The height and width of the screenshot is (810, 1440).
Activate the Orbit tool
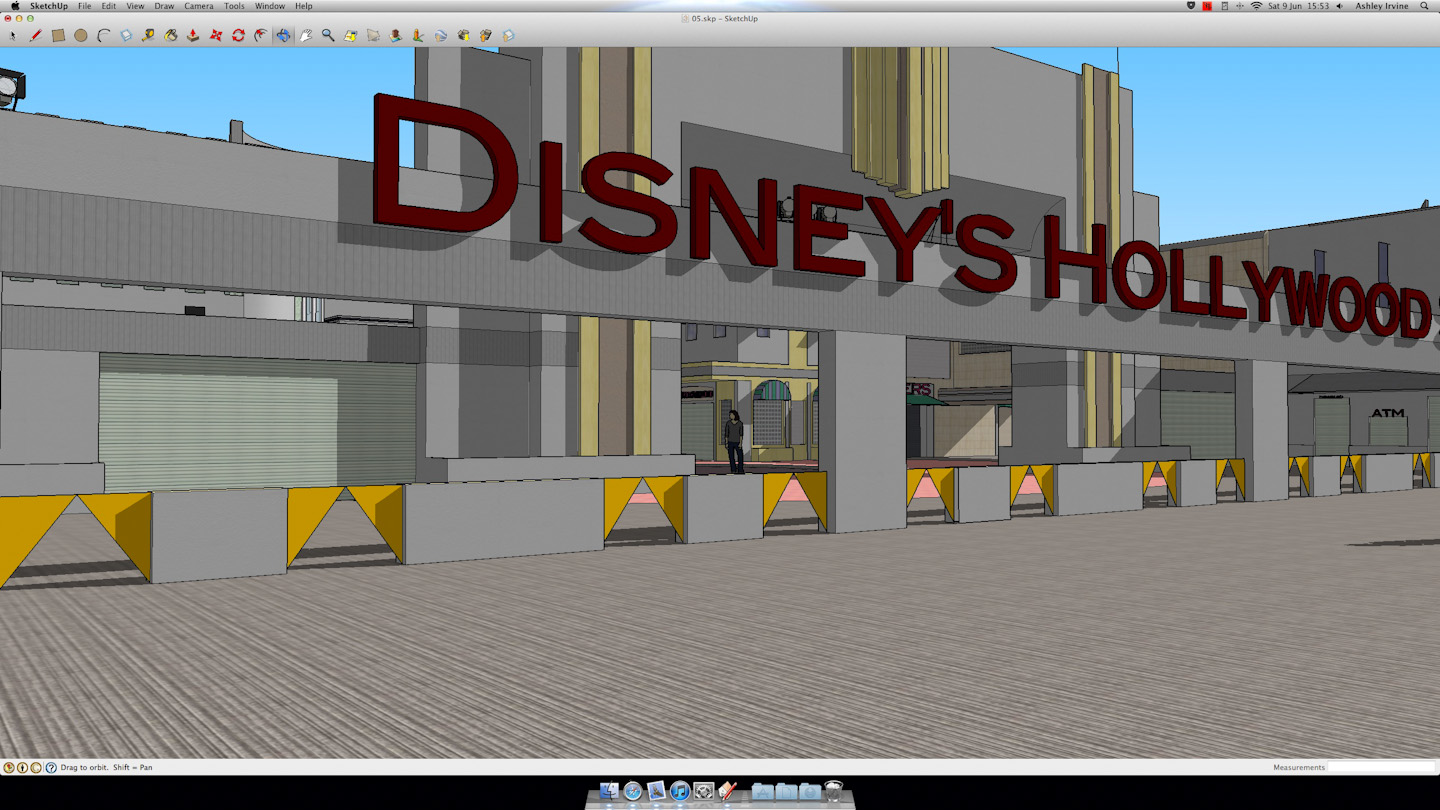[x=283, y=35]
